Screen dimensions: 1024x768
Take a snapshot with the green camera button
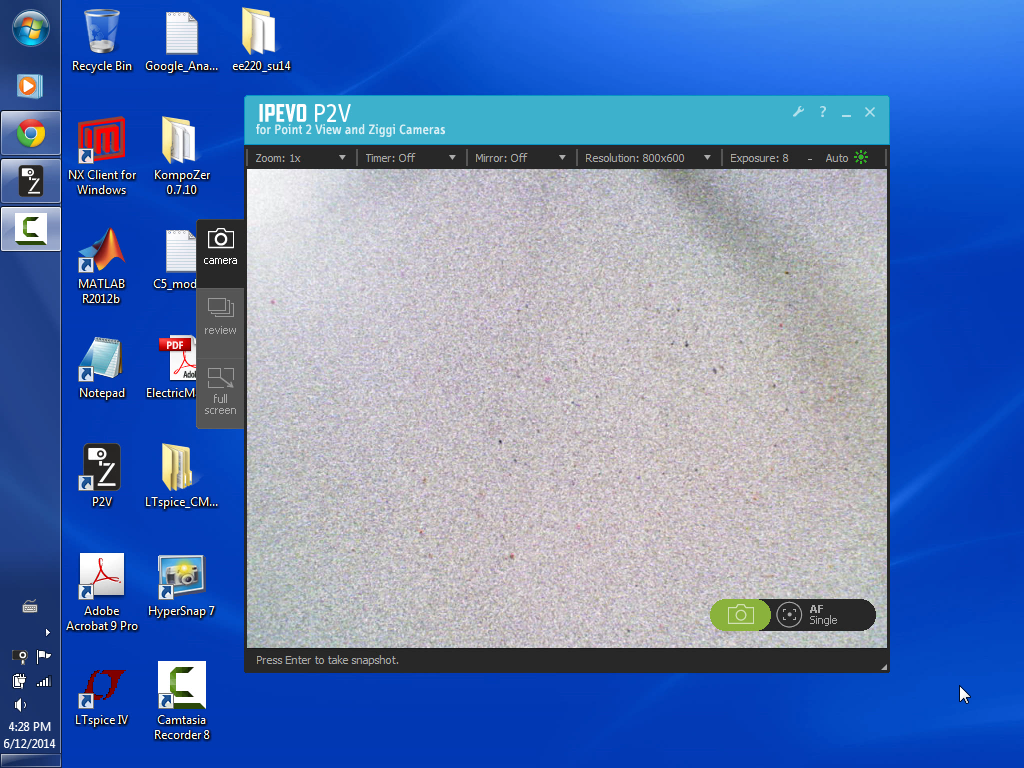[740, 615]
